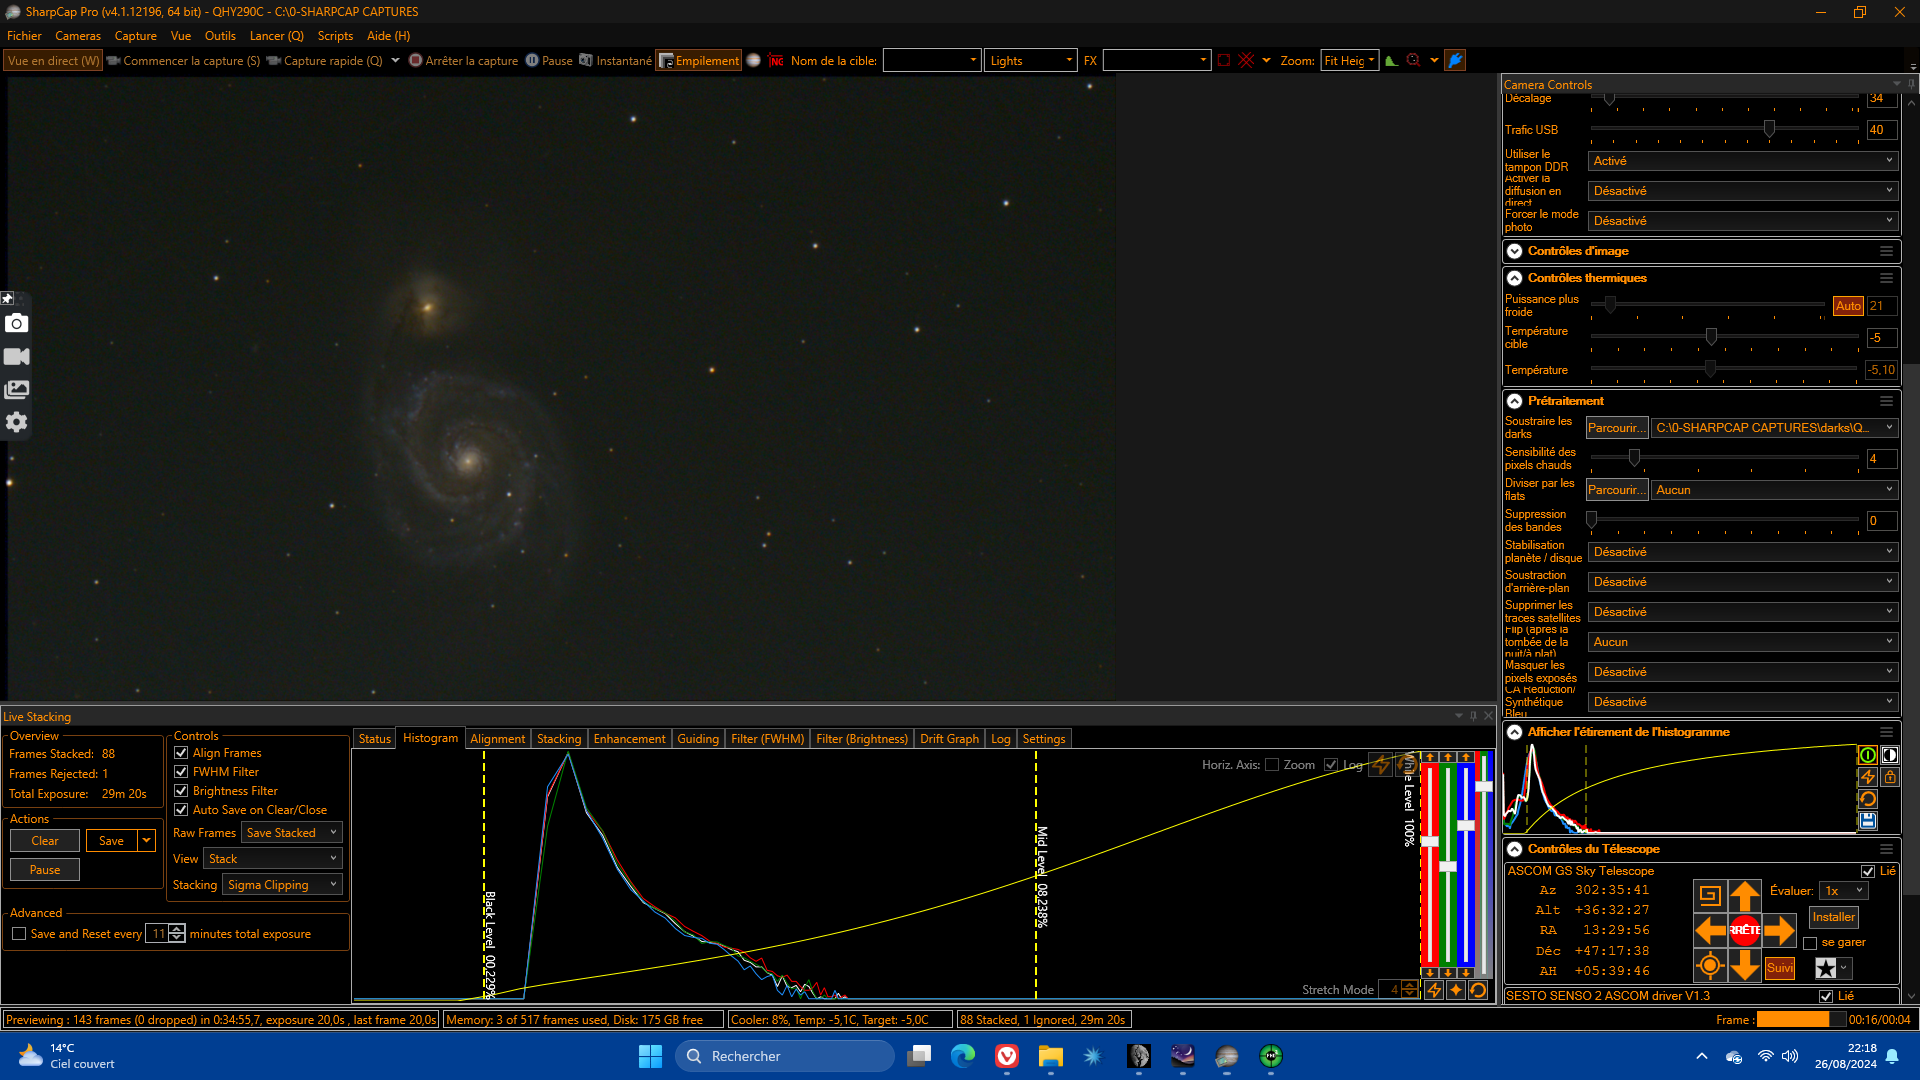Open the settings gear in left sidebar

click(x=16, y=422)
